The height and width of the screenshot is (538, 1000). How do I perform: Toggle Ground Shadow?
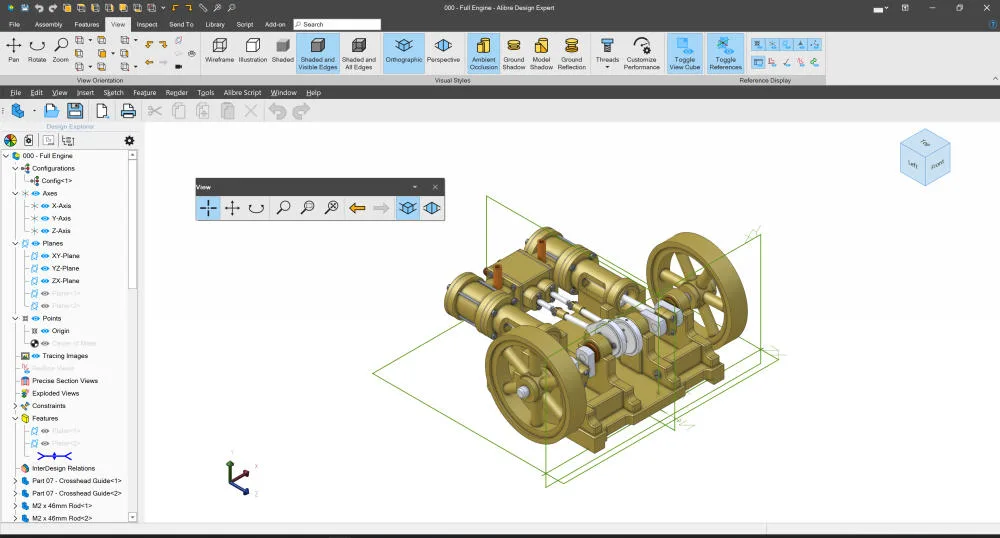[x=513, y=53]
